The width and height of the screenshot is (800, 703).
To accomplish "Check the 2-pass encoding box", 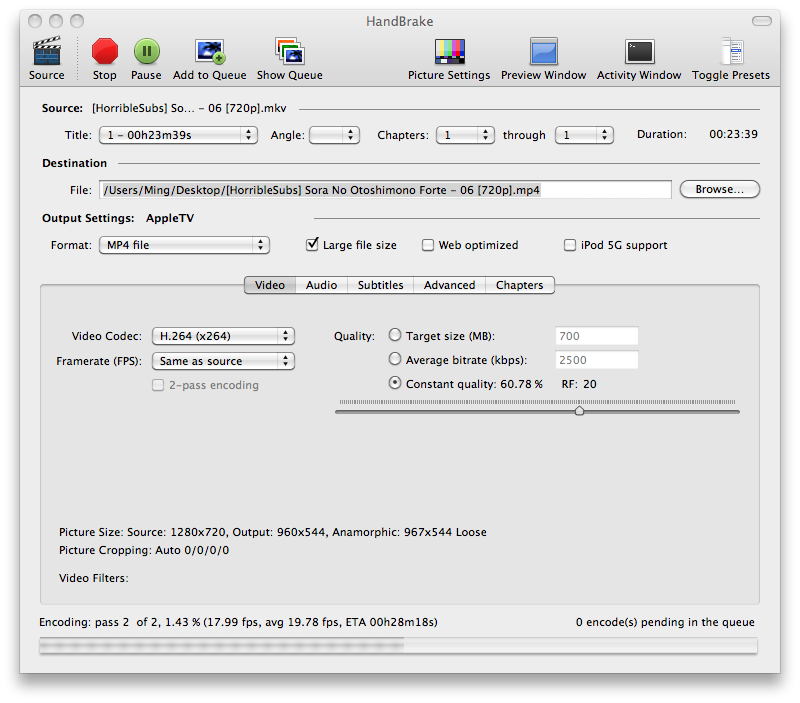I will 158,385.
